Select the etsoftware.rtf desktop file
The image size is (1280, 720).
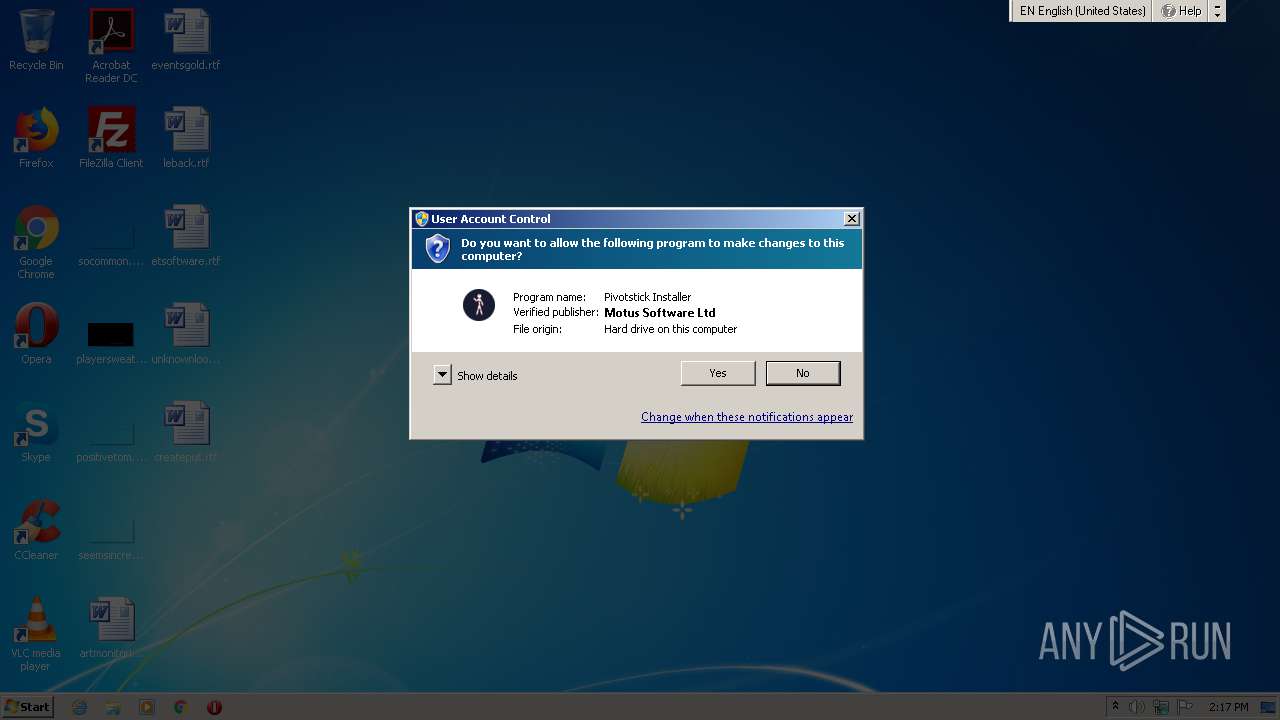click(186, 236)
